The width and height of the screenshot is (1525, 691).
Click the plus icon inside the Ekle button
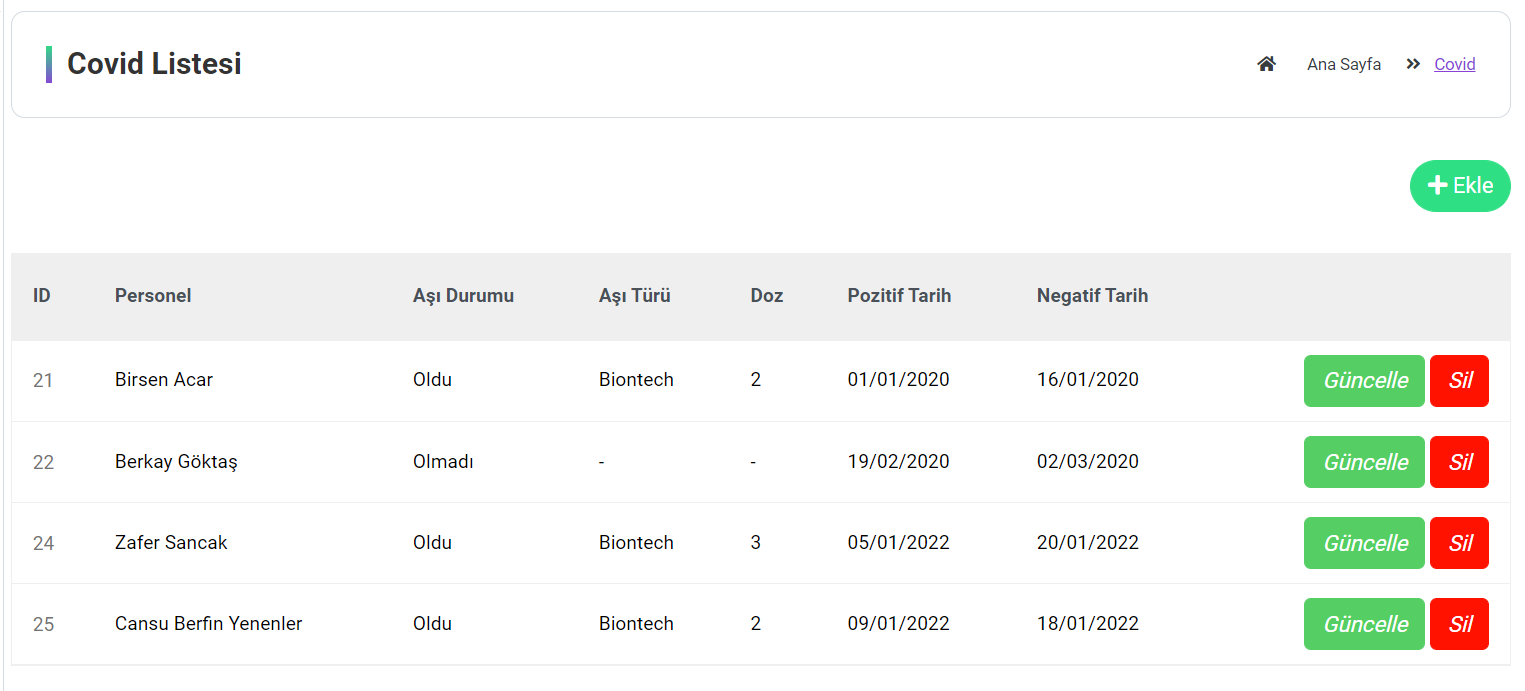coord(1437,185)
